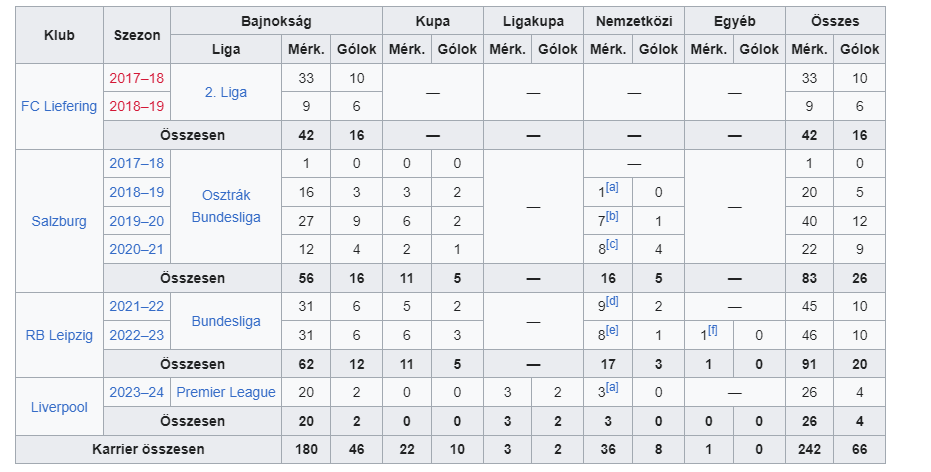Image resolution: width=931 pixels, height=472 pixels.
Task: Open the 2022–23 season link
Action: click(137, 335)
